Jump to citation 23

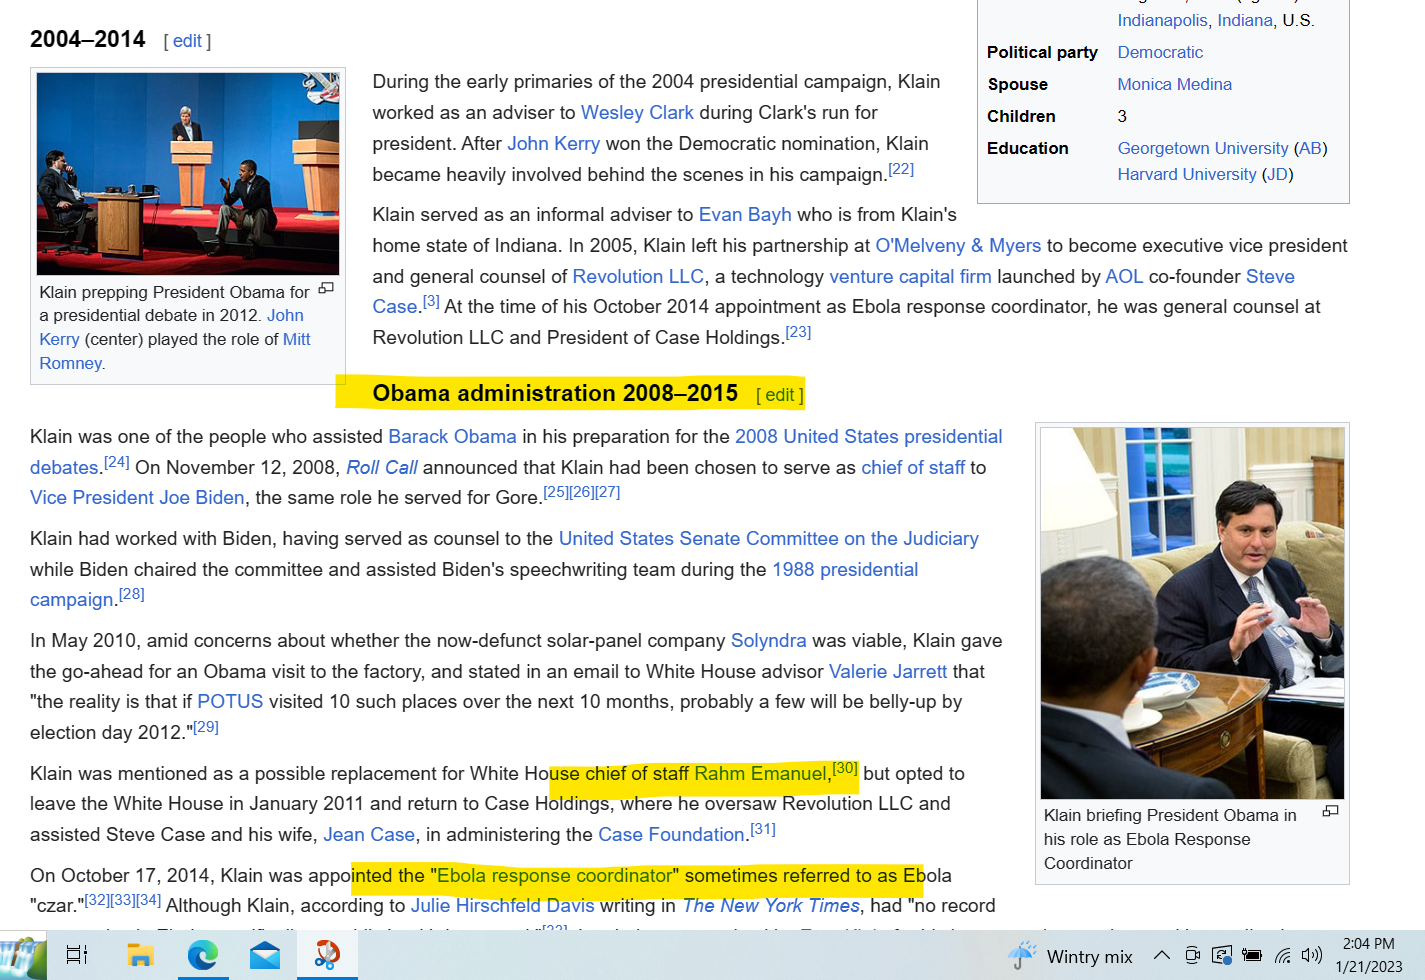(798, 332)
